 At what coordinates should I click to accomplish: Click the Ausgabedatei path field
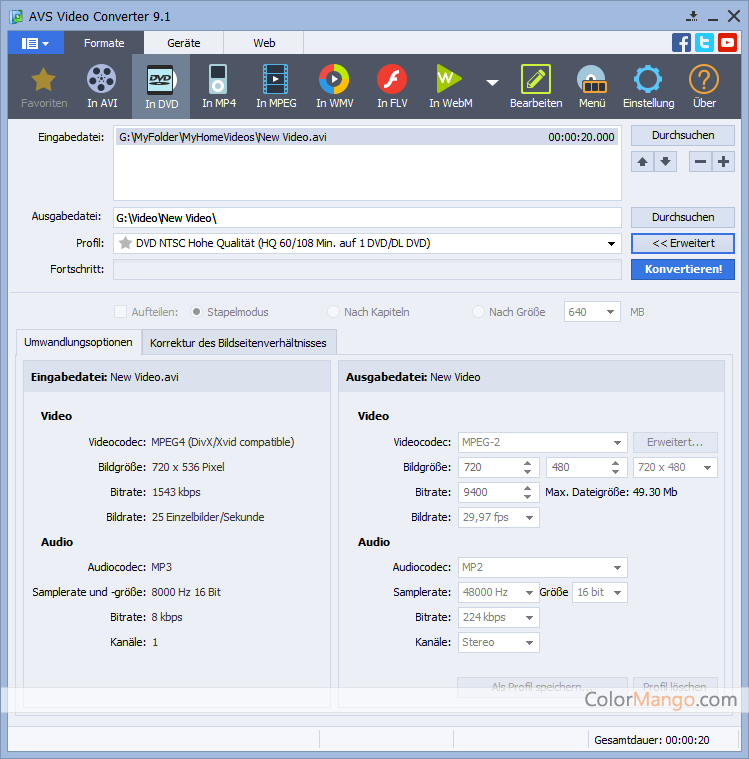(367, 218)
